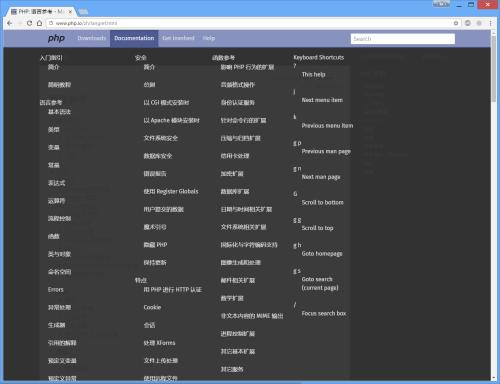The width and height of the screenshot is (500, 384).
Task: Open the 国际化与字符编码支持 link
Action: pos(249,245)
